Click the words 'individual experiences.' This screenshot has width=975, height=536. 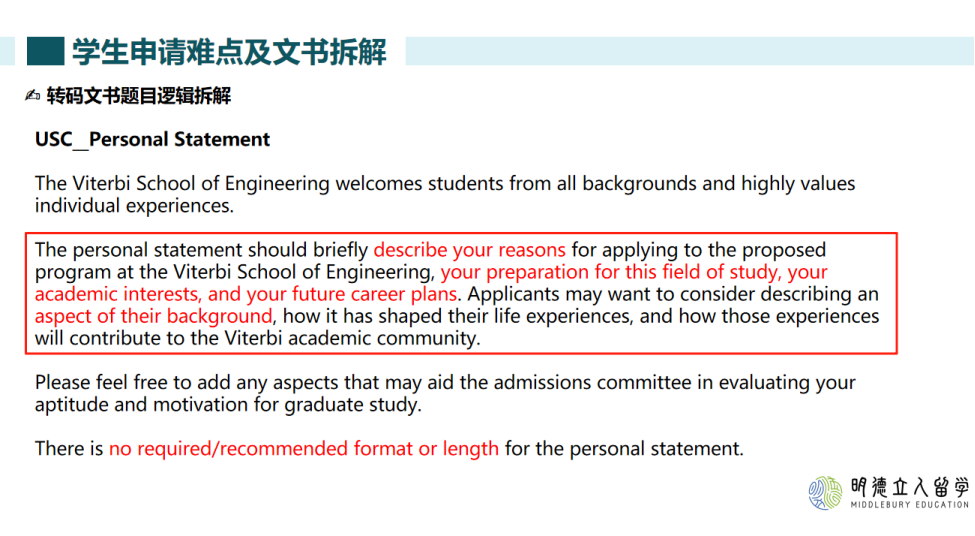click(x=134, y=206)
